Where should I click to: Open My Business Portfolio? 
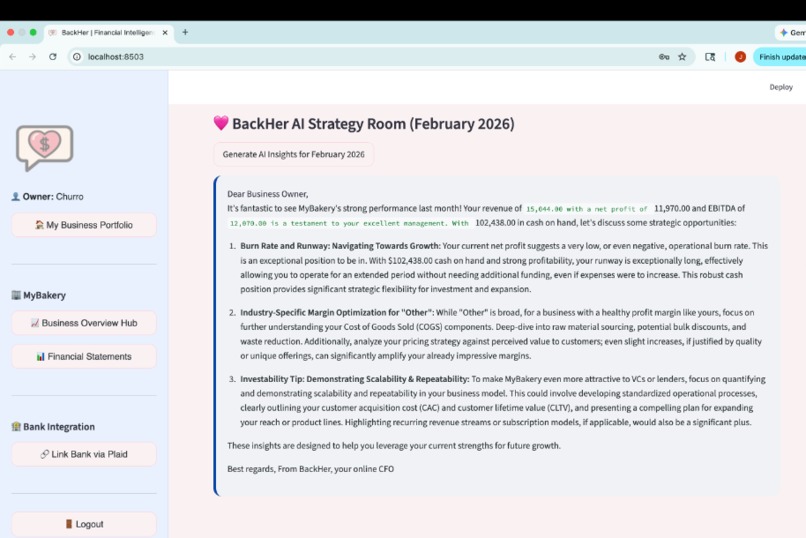[x=84, y=225]
